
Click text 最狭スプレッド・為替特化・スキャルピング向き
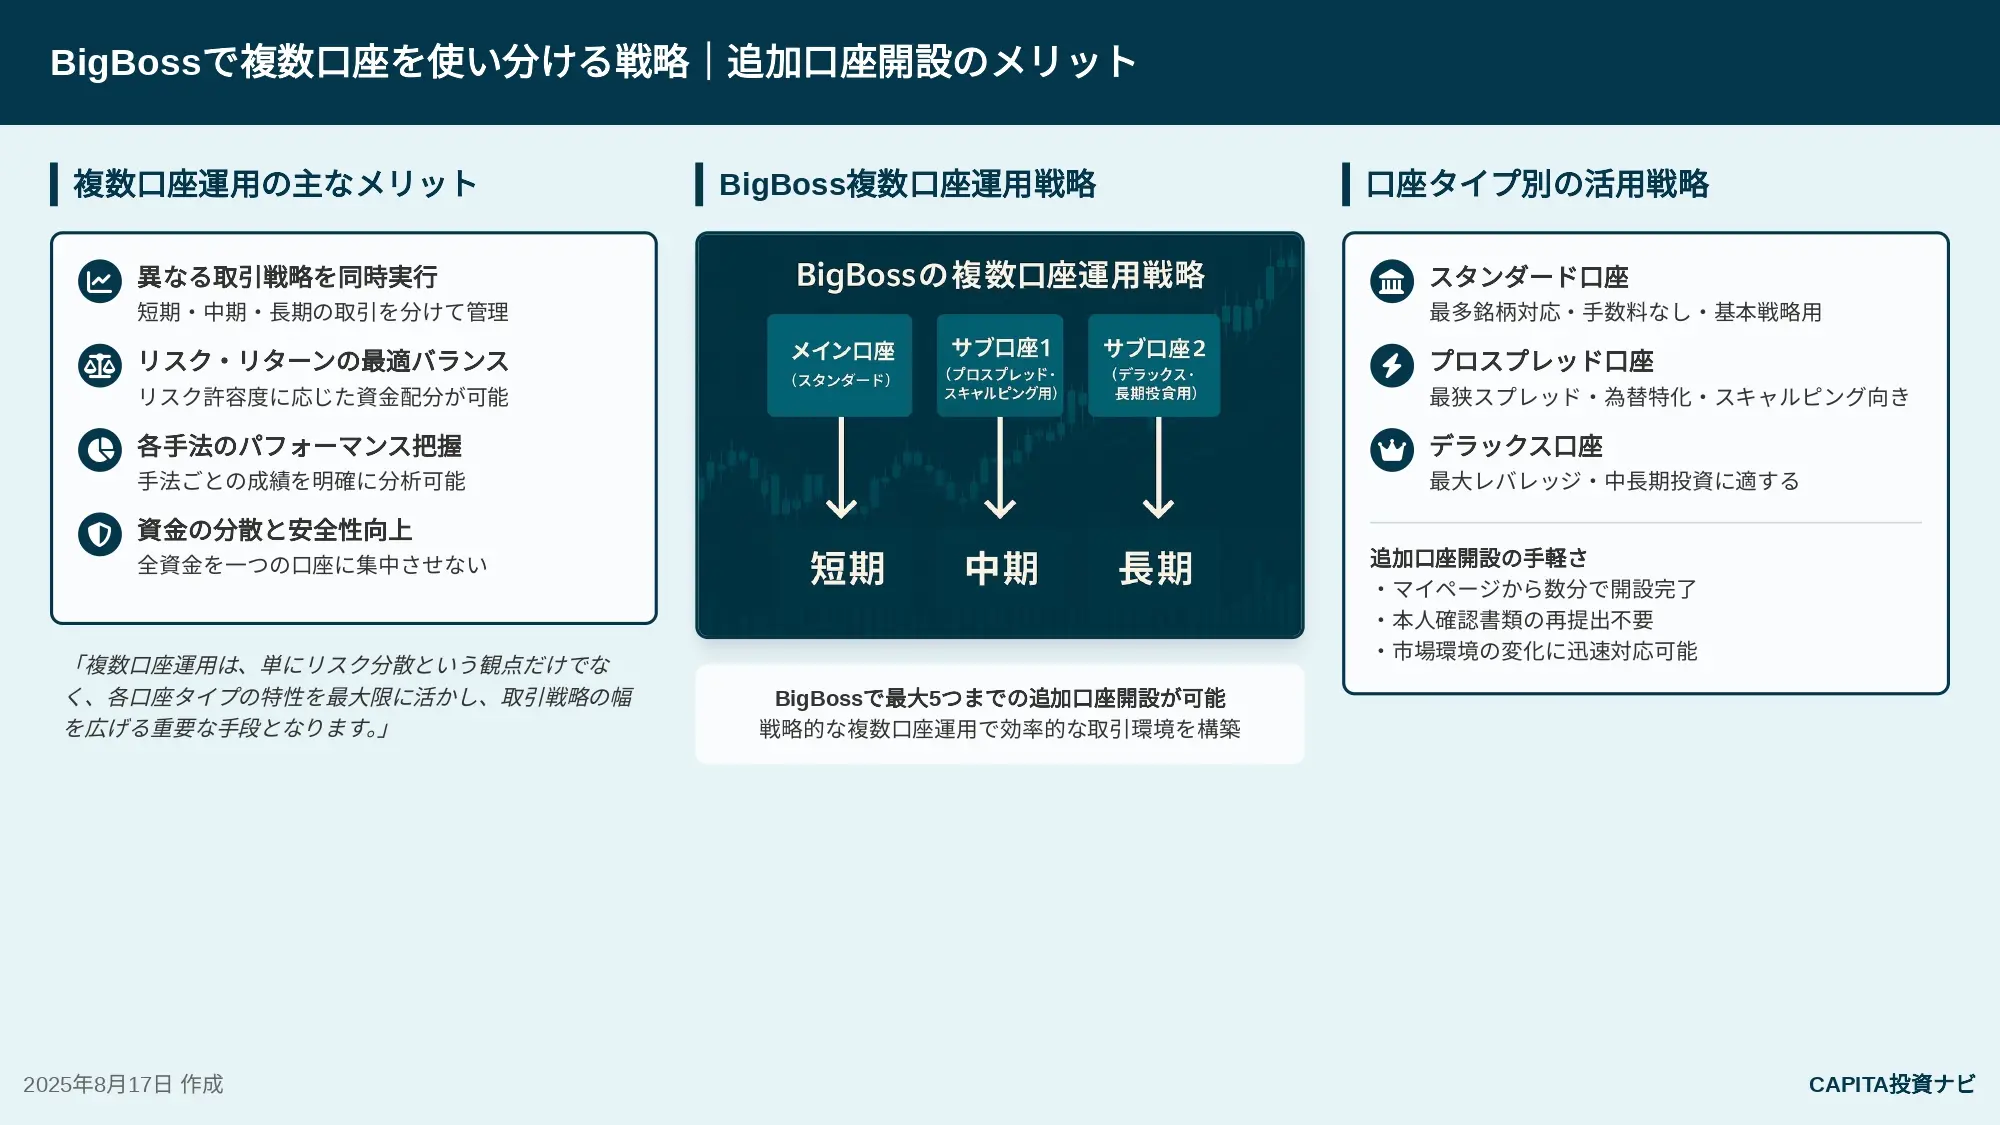tap(1669, 397)
